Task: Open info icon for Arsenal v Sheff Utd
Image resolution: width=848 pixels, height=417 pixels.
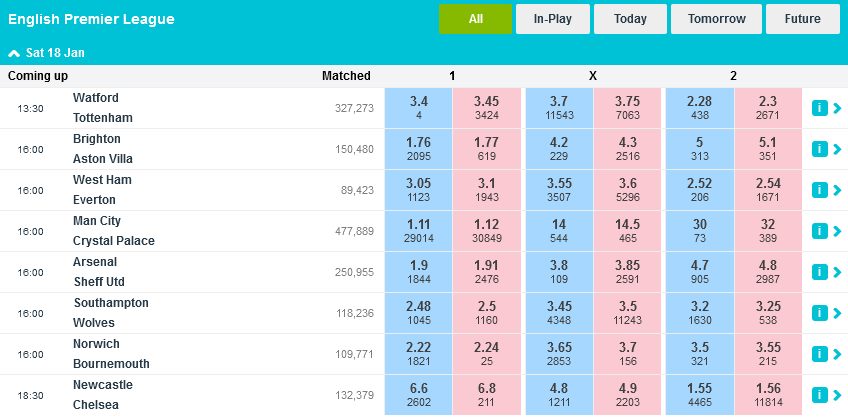Action: tap(819, 272)
